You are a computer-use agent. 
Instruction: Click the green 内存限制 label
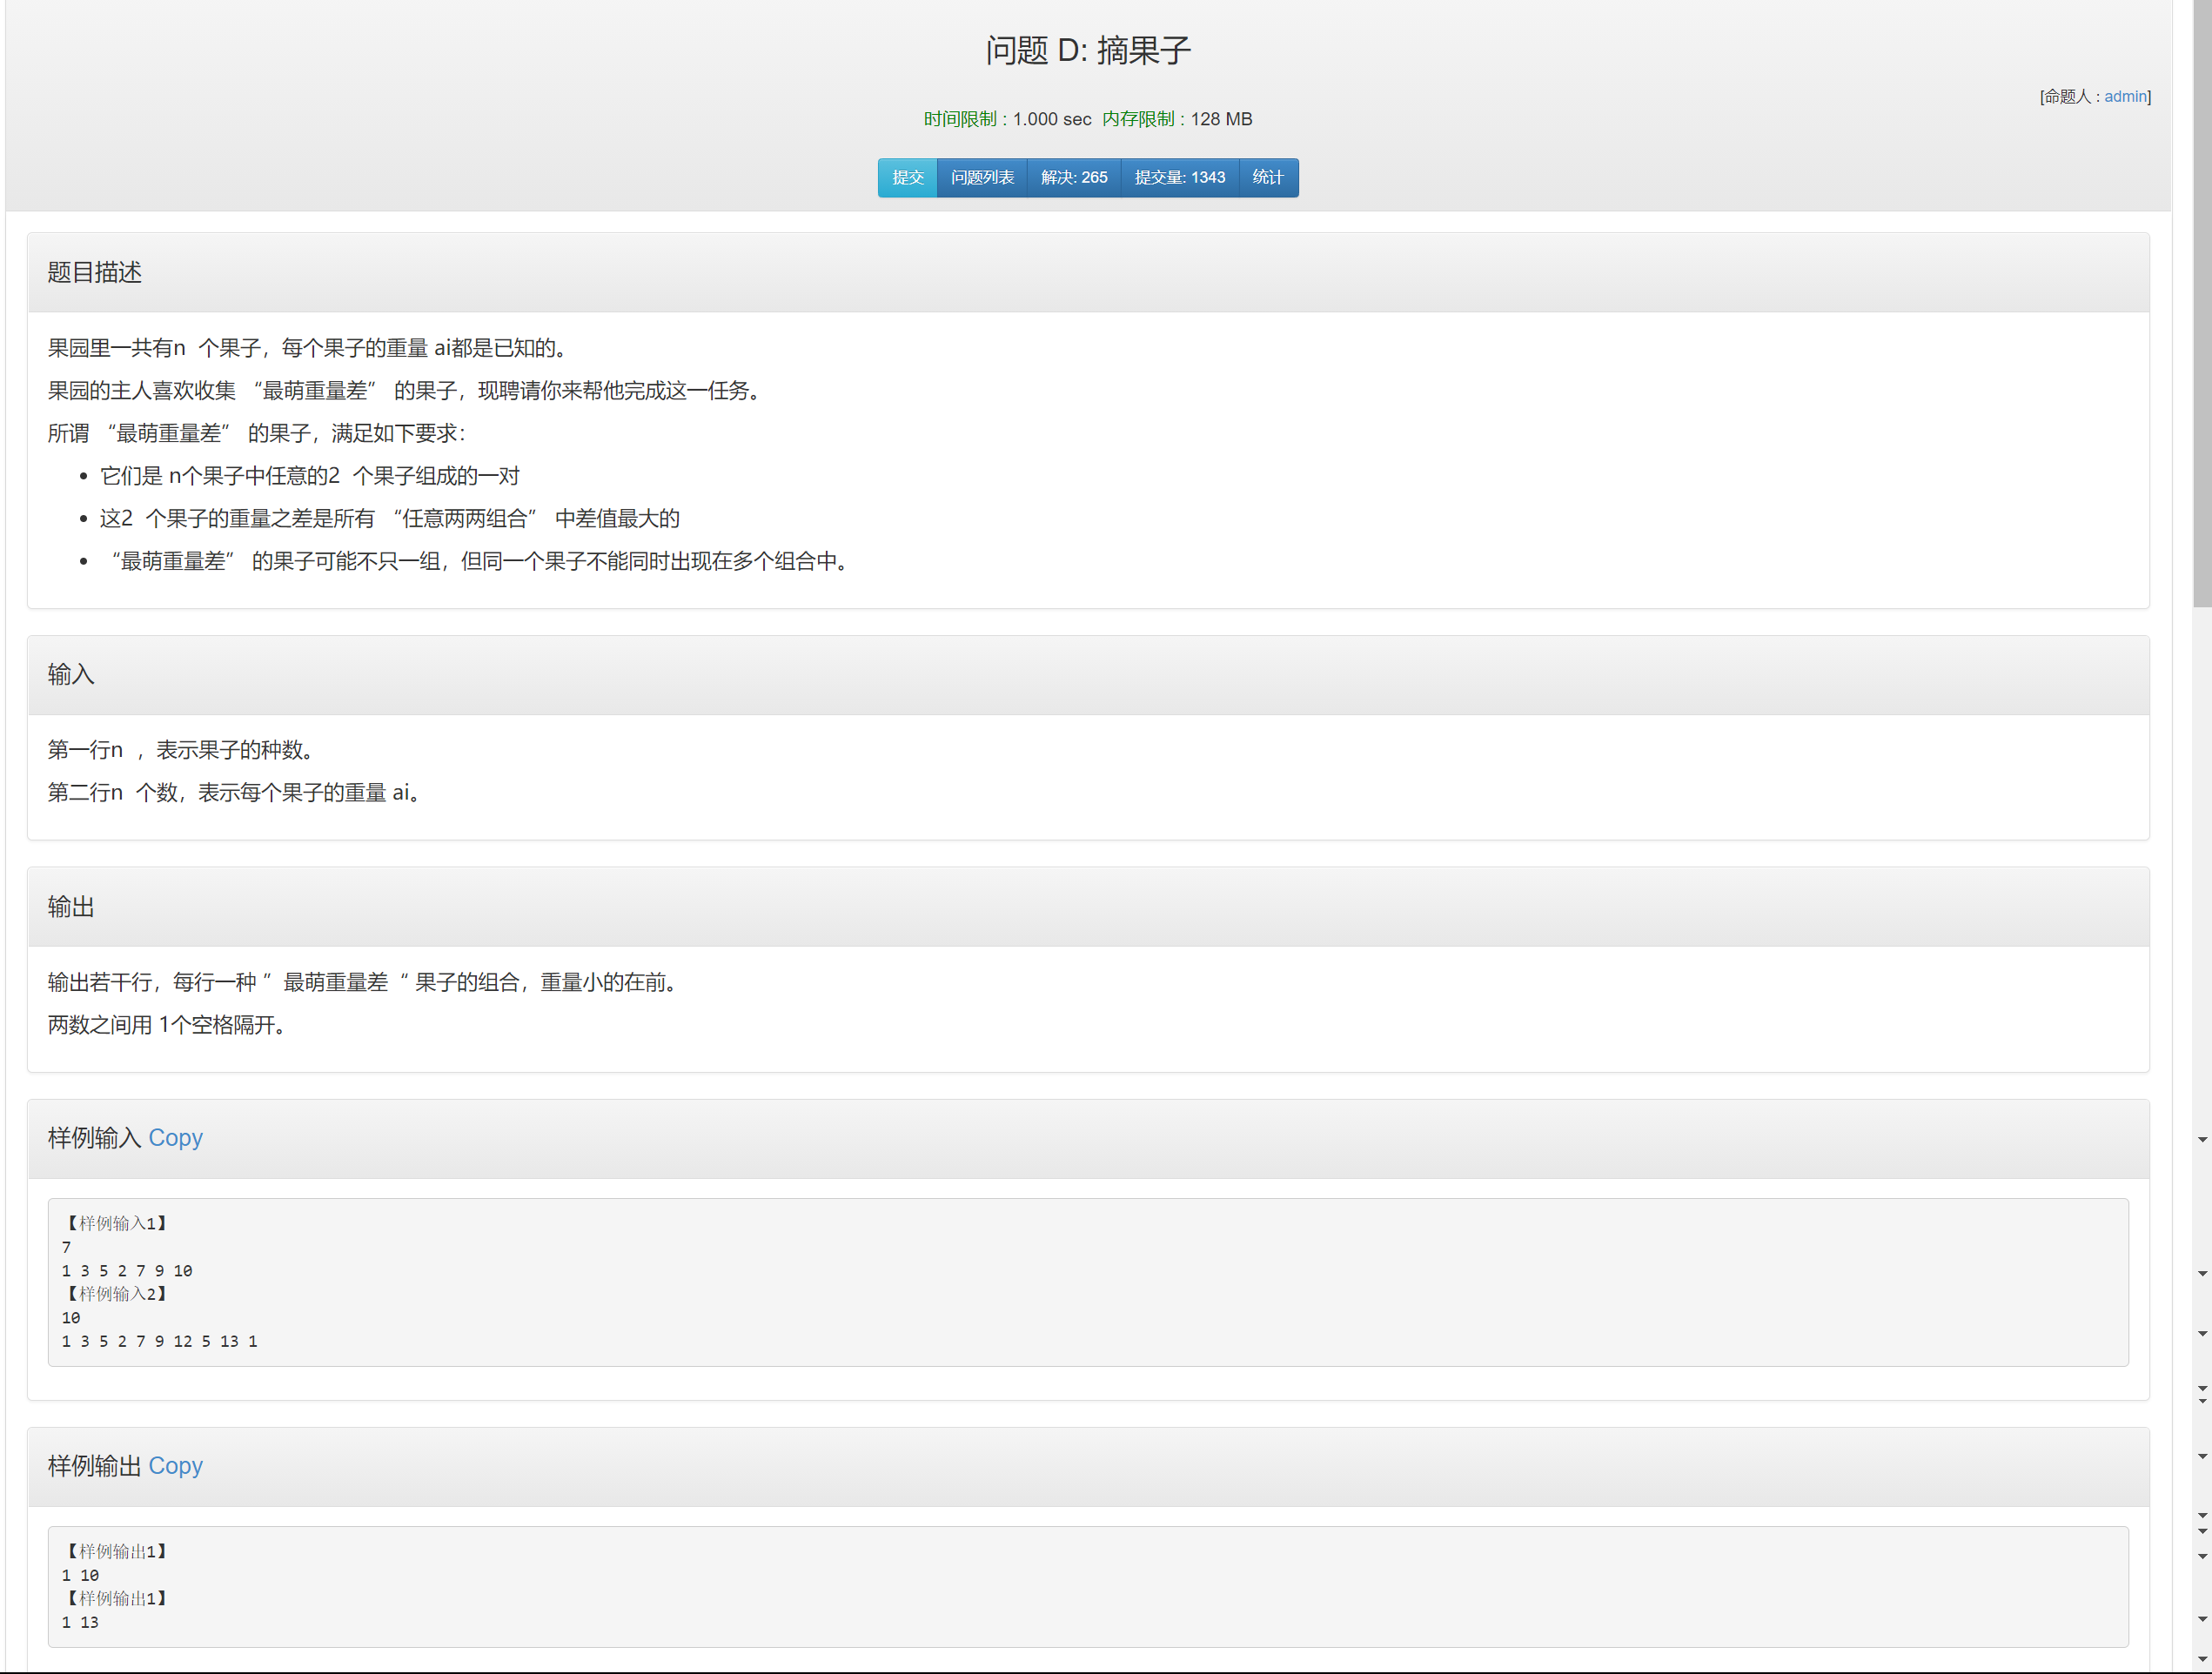coord(1138,119)
